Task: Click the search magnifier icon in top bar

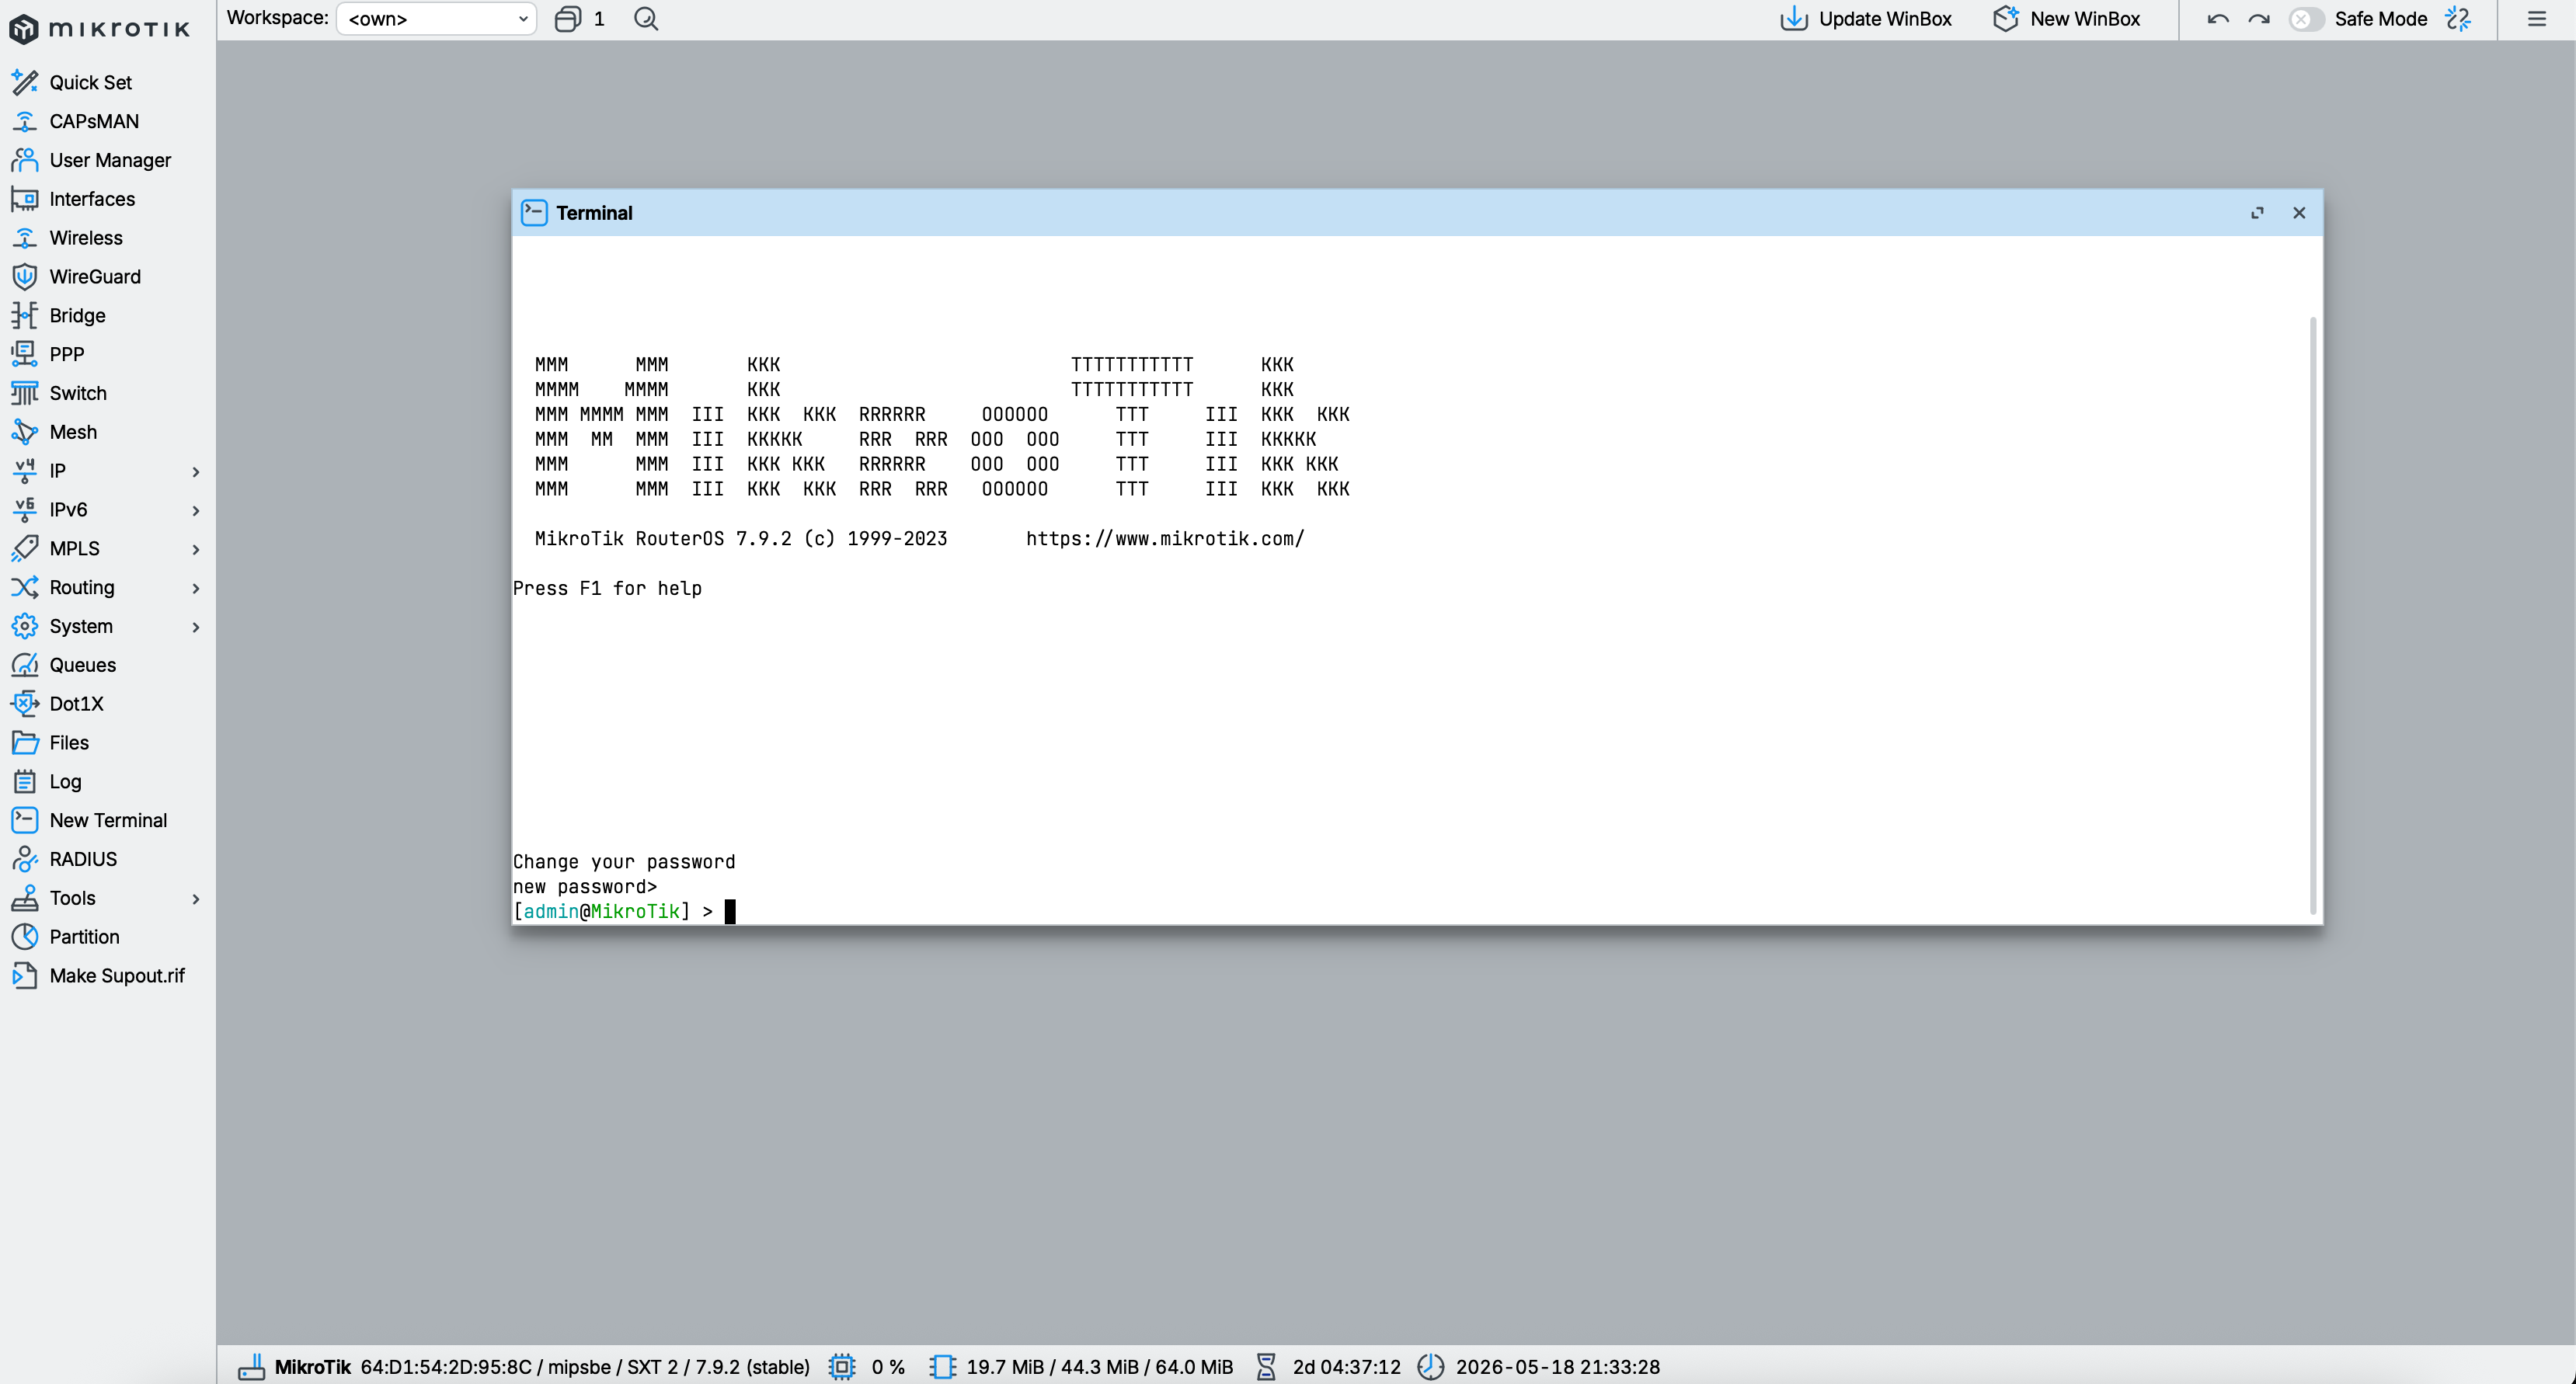Action: [x=646, y=19]
